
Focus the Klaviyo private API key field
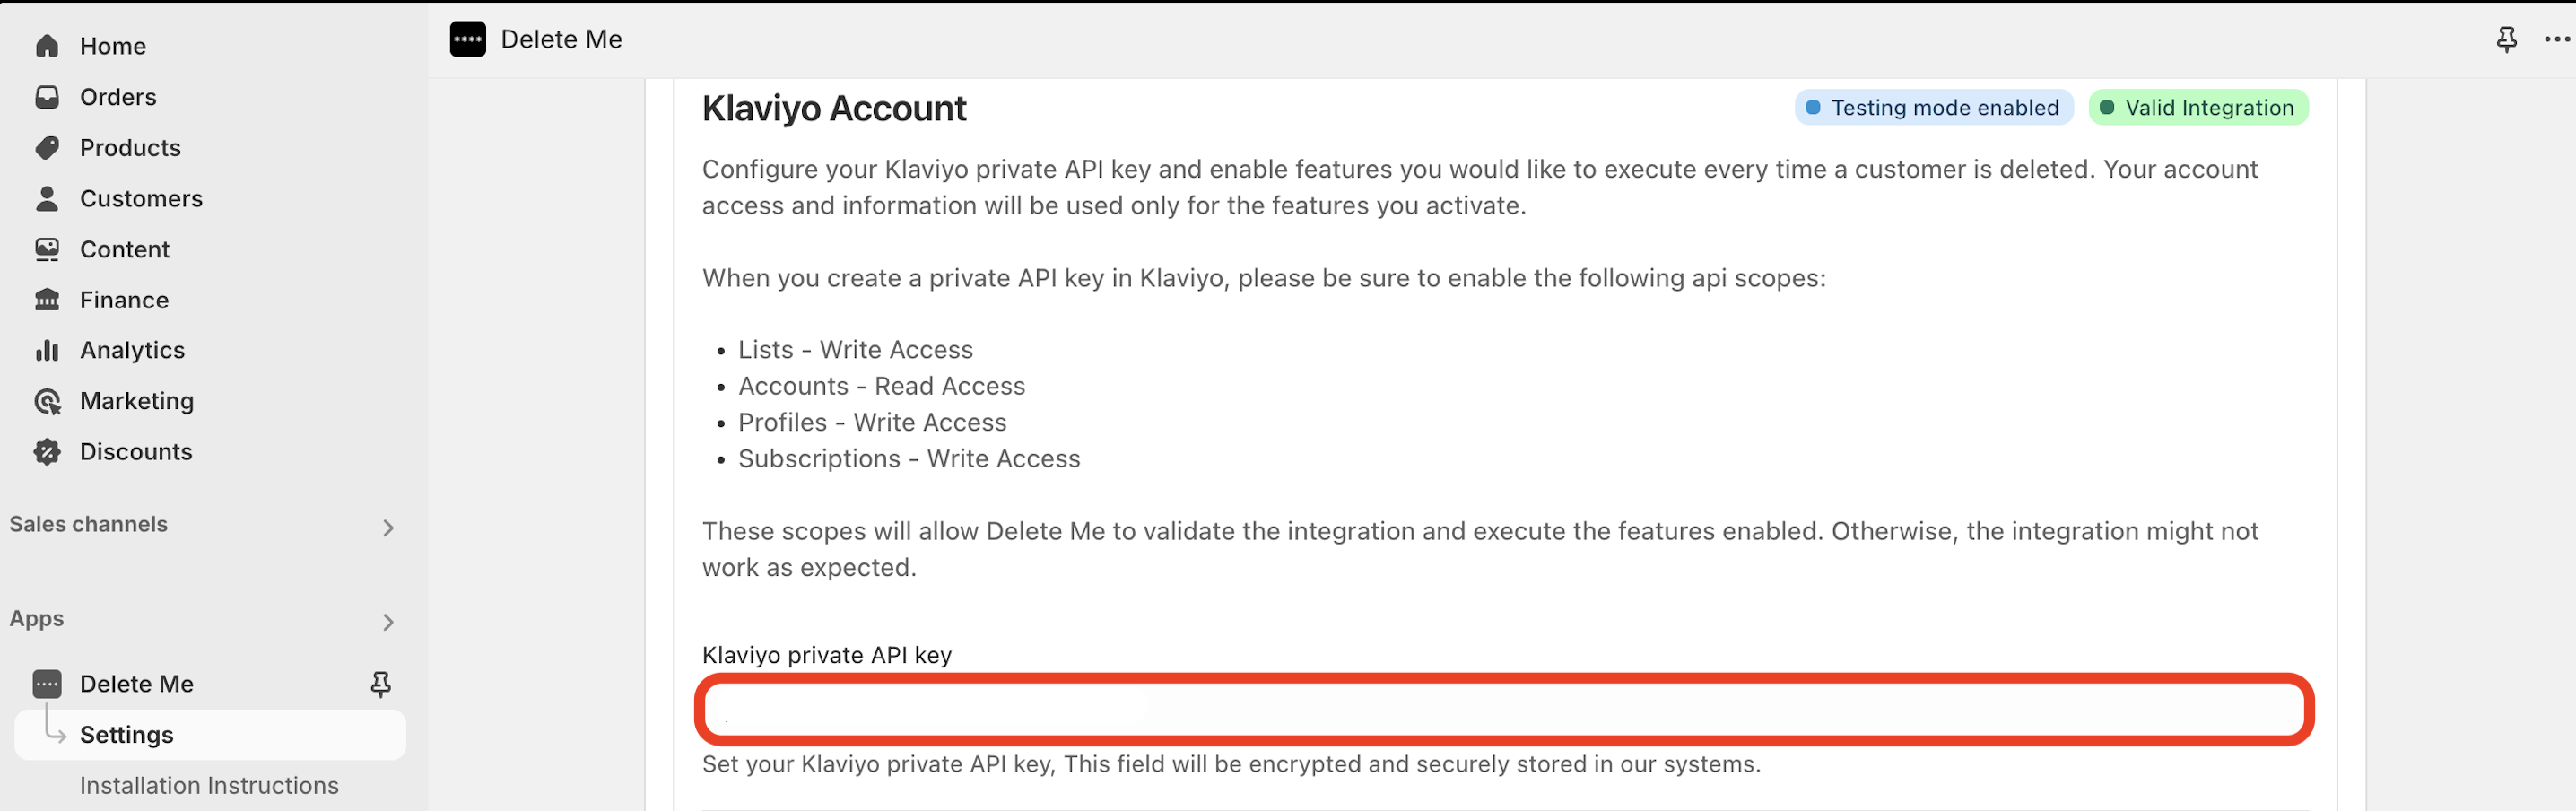pos(1504,709)
